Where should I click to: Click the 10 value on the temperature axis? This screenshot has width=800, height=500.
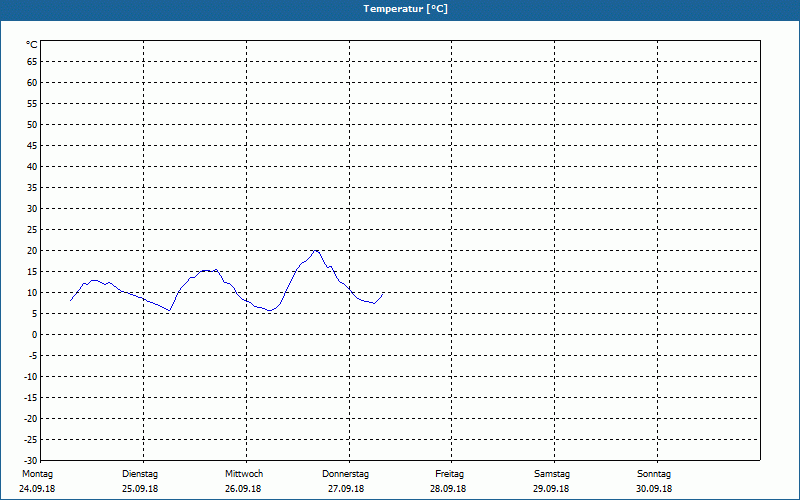(32, 293)
